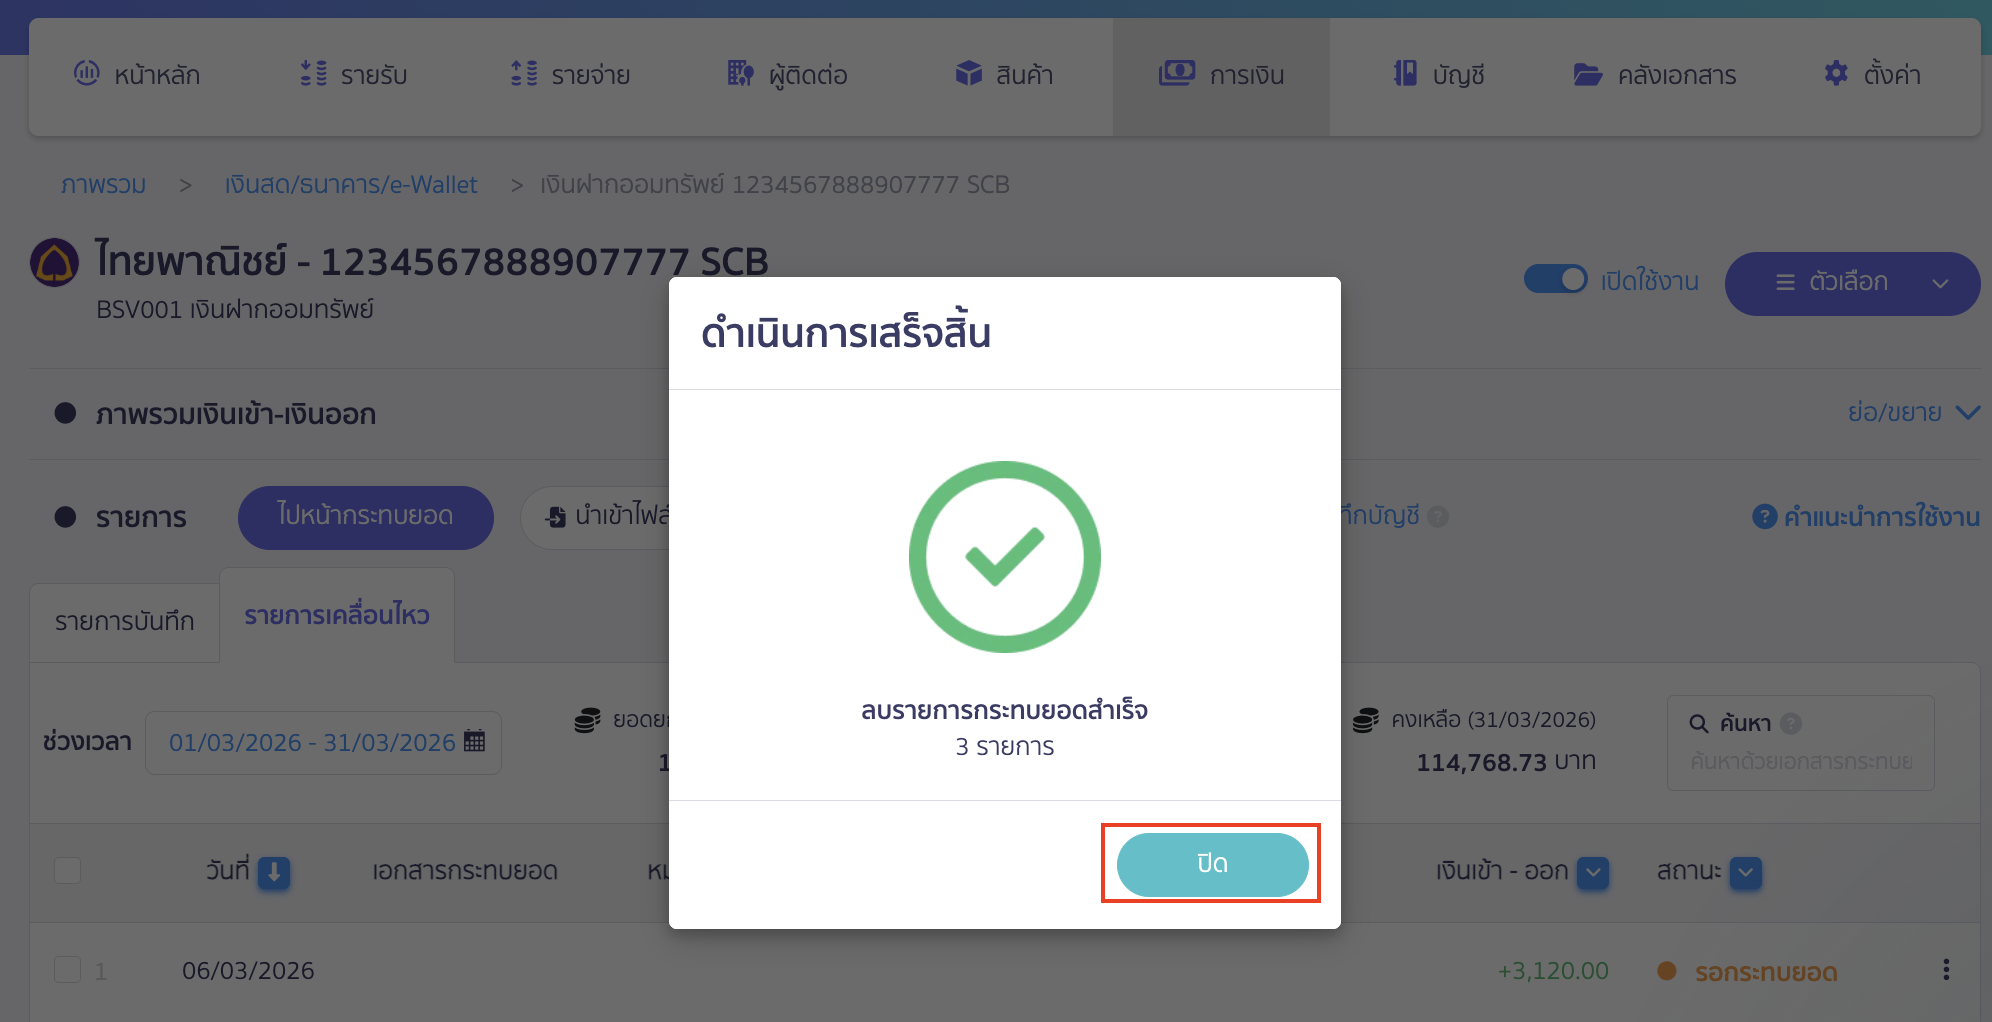Click the help question mark near คำแนะนำการใช้งาน

point(1763,516)
